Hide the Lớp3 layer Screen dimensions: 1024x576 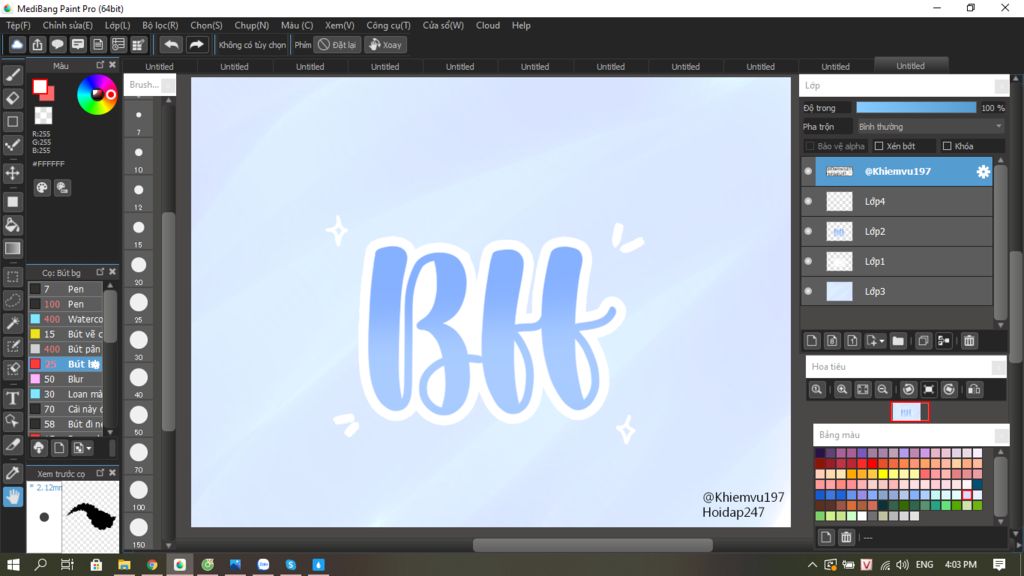coord(808,291)
